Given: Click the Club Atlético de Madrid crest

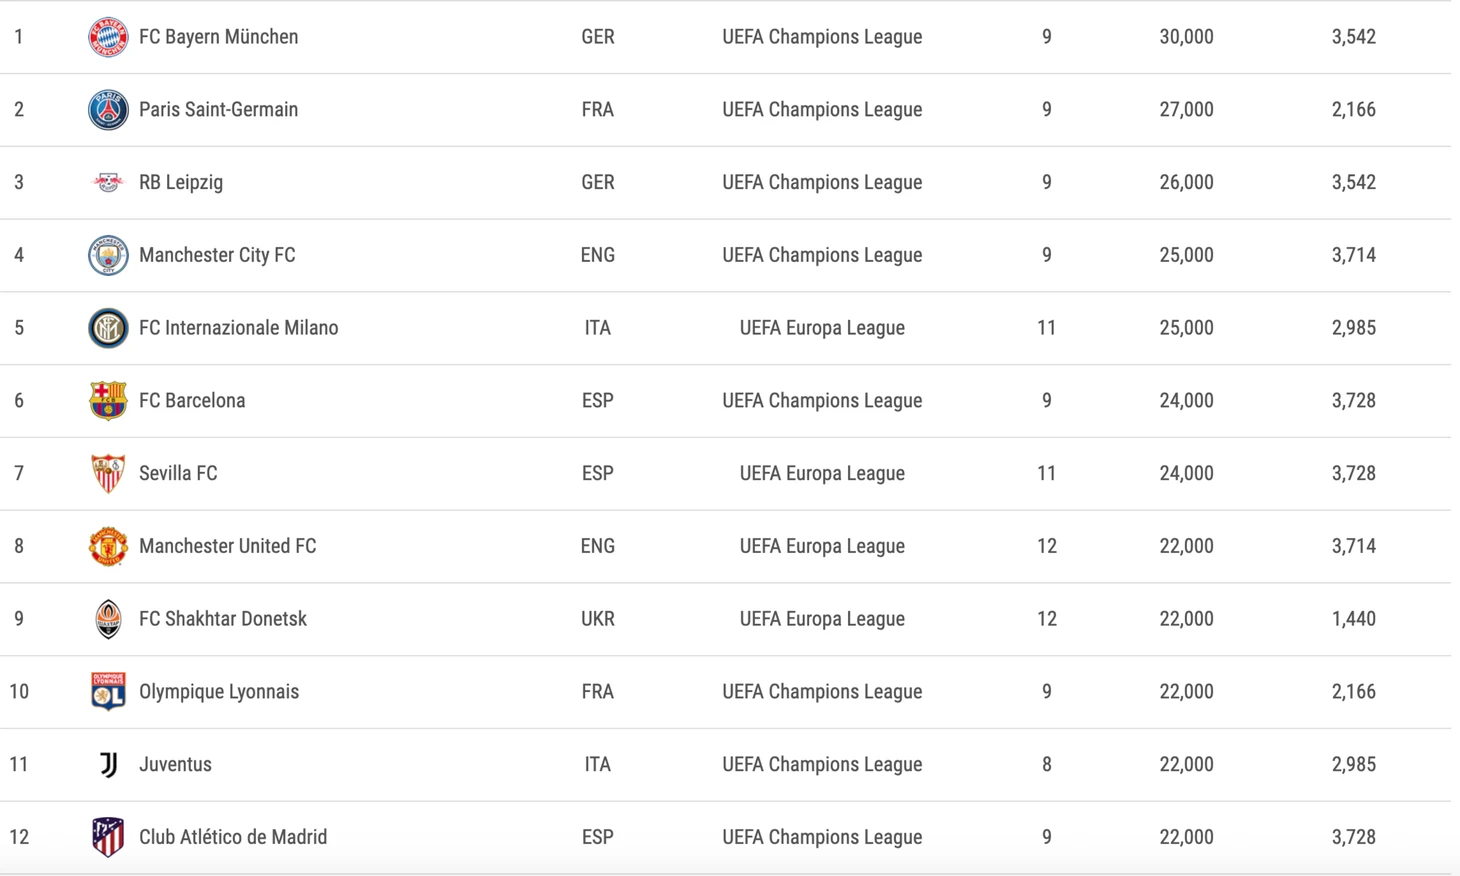Looking at the screenshot, I should [108, 837].
